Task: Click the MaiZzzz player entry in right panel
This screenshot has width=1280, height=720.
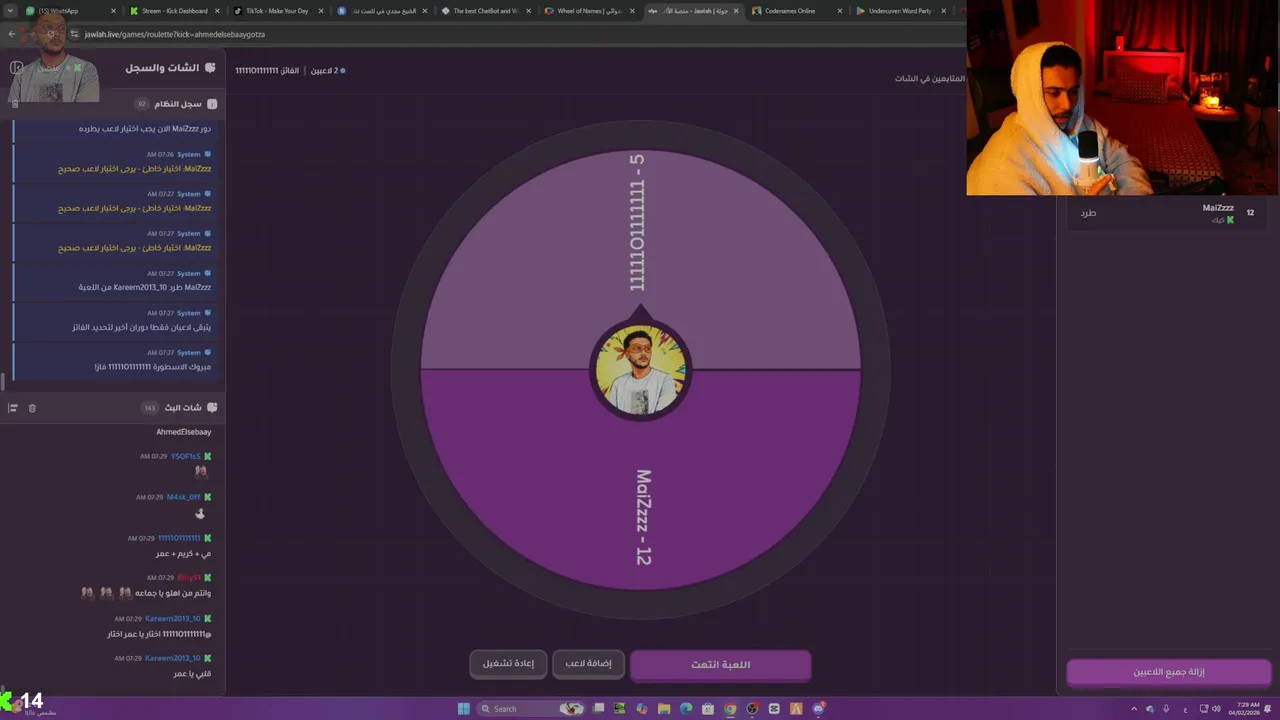Action: (1167, 213)
